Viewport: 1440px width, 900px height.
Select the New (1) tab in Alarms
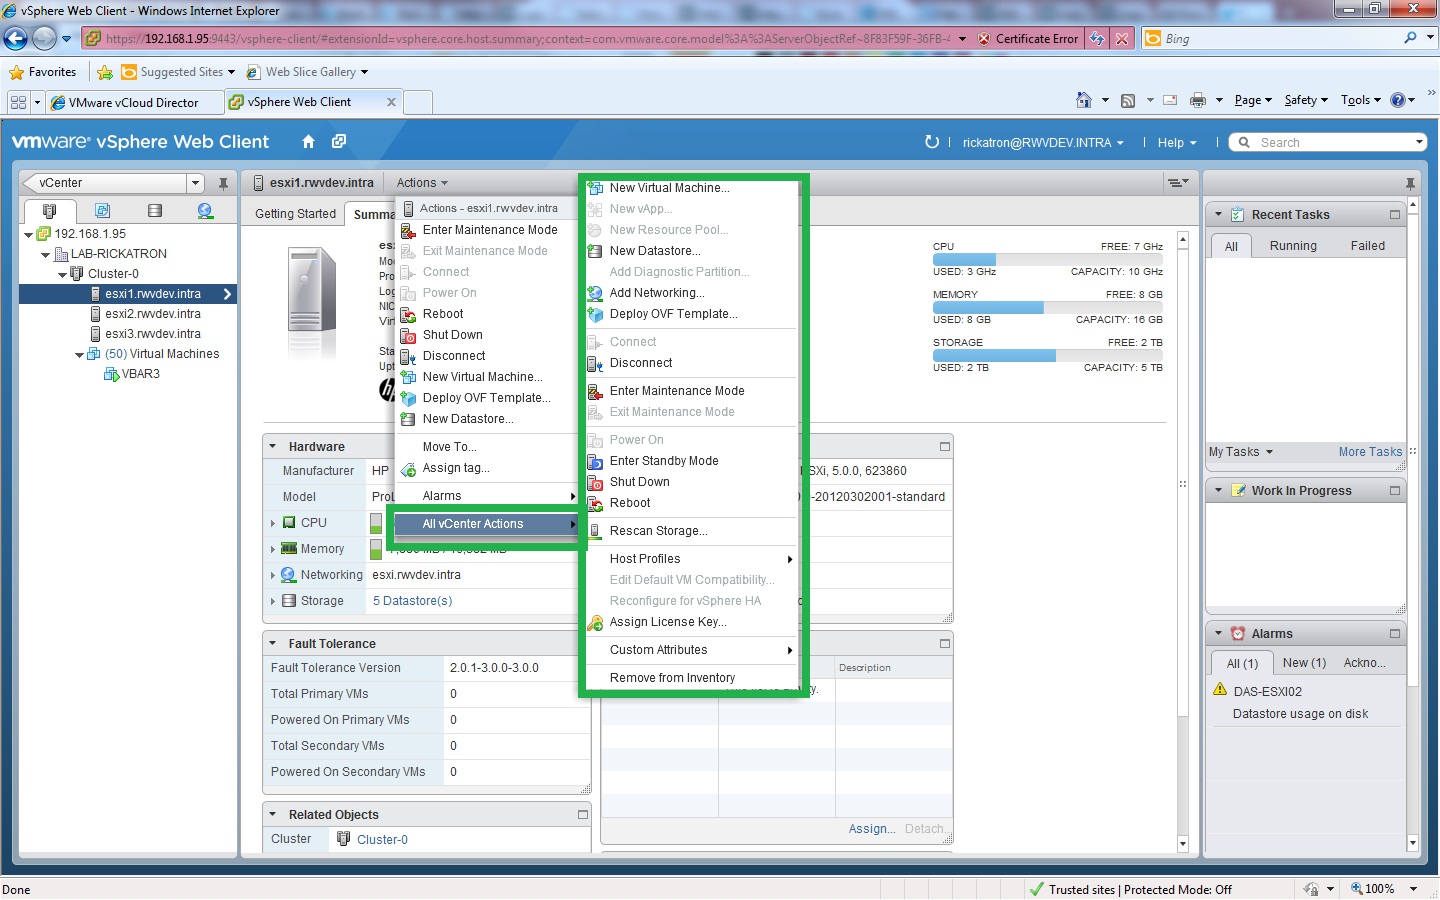(x=1303, y=662)
